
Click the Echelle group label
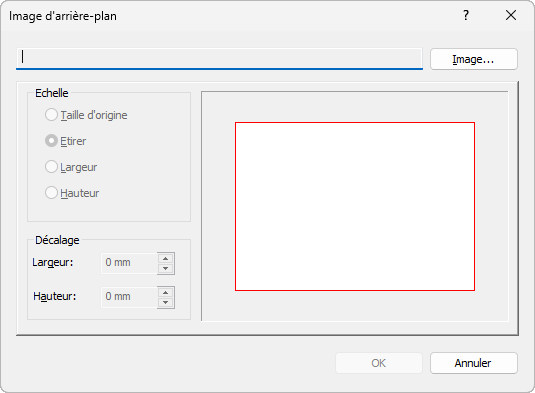click(52, 93)
